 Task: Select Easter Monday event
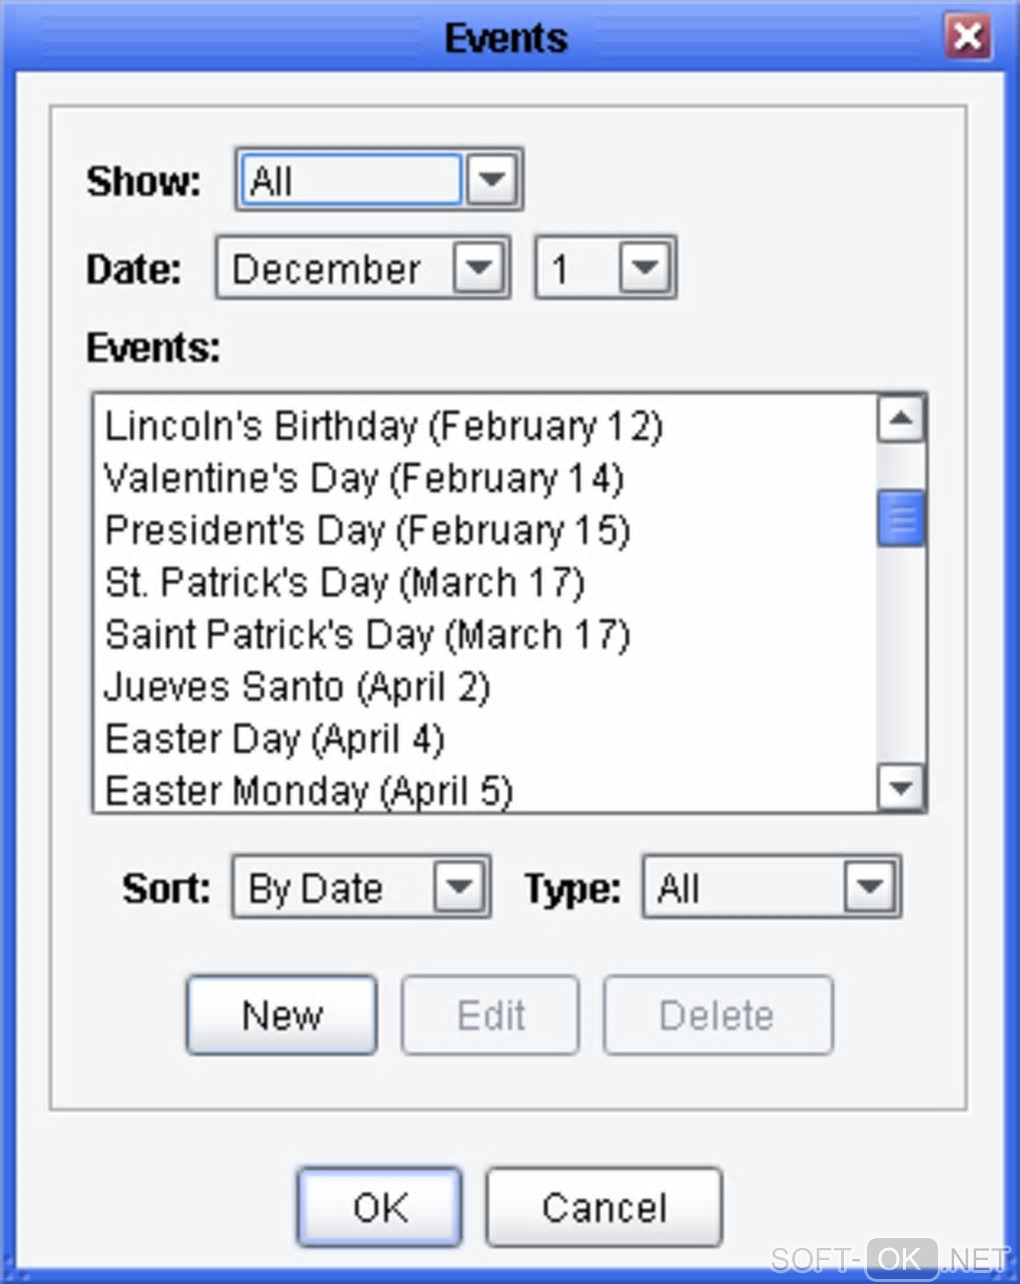point(308,792)
